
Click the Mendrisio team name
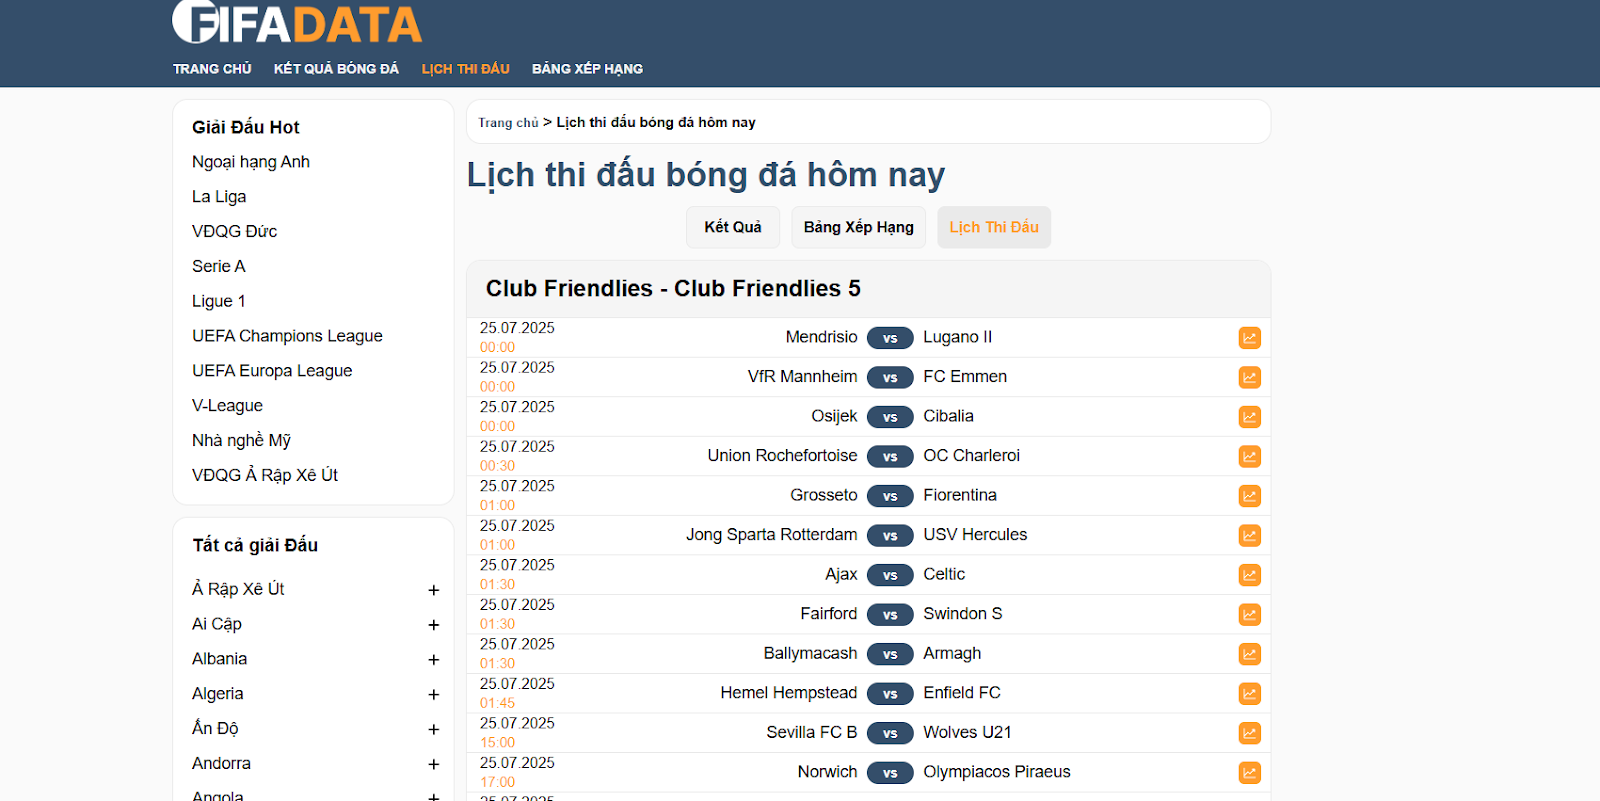(x=821, y=337)
